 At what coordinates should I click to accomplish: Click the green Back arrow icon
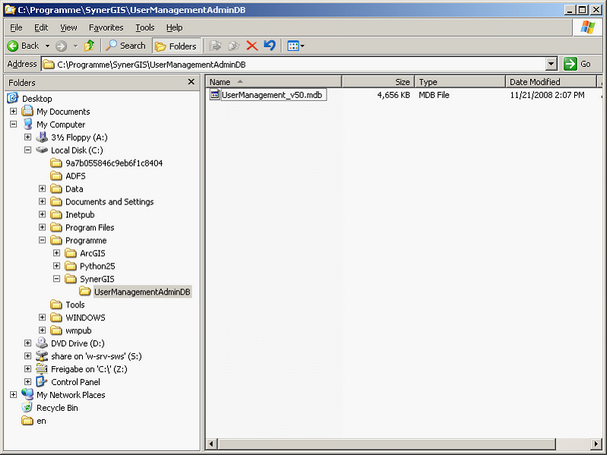[13, 46]
